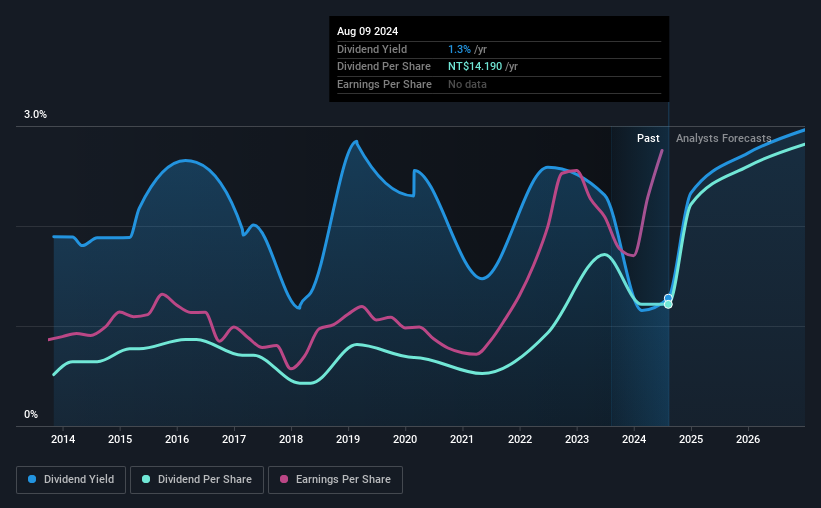Click the tooltip 'Earnings Per Share' row label
Viewport: 821px width, 508px height.
pos(384,84)
